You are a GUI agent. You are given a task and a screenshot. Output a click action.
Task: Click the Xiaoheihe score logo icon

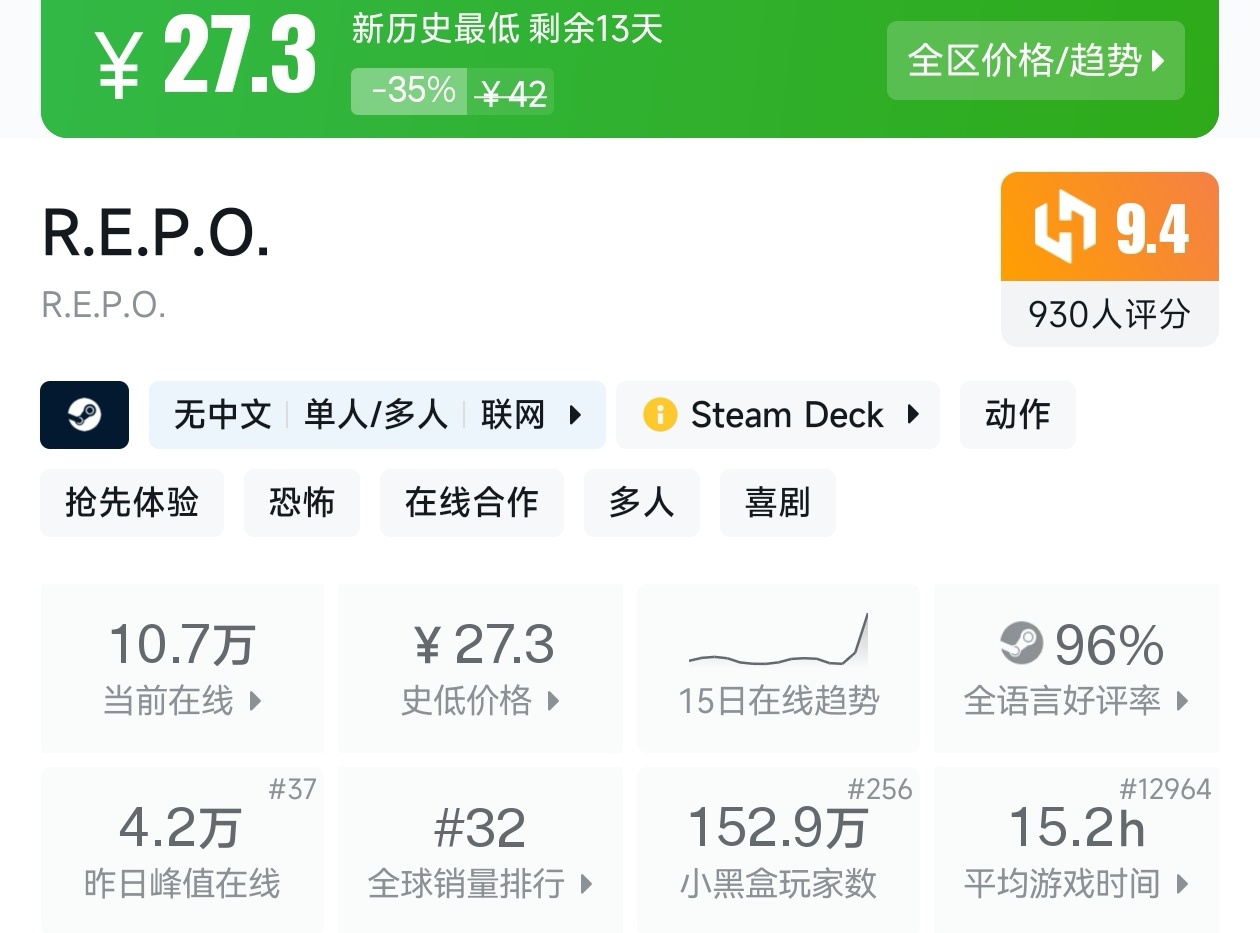pos(1065,226)
